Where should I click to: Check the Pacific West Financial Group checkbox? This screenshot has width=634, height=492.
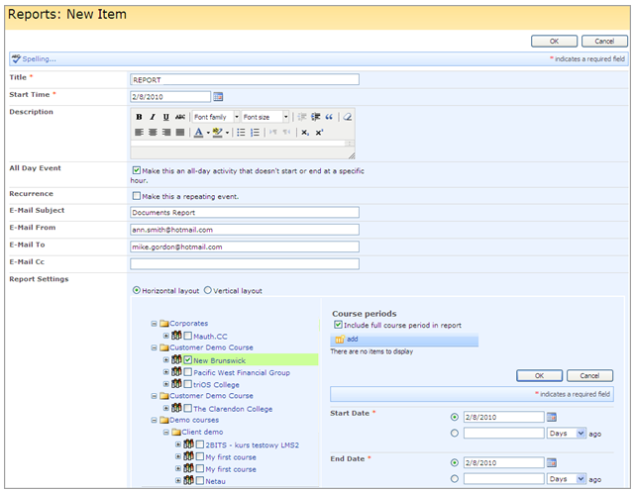click(188, 372)
